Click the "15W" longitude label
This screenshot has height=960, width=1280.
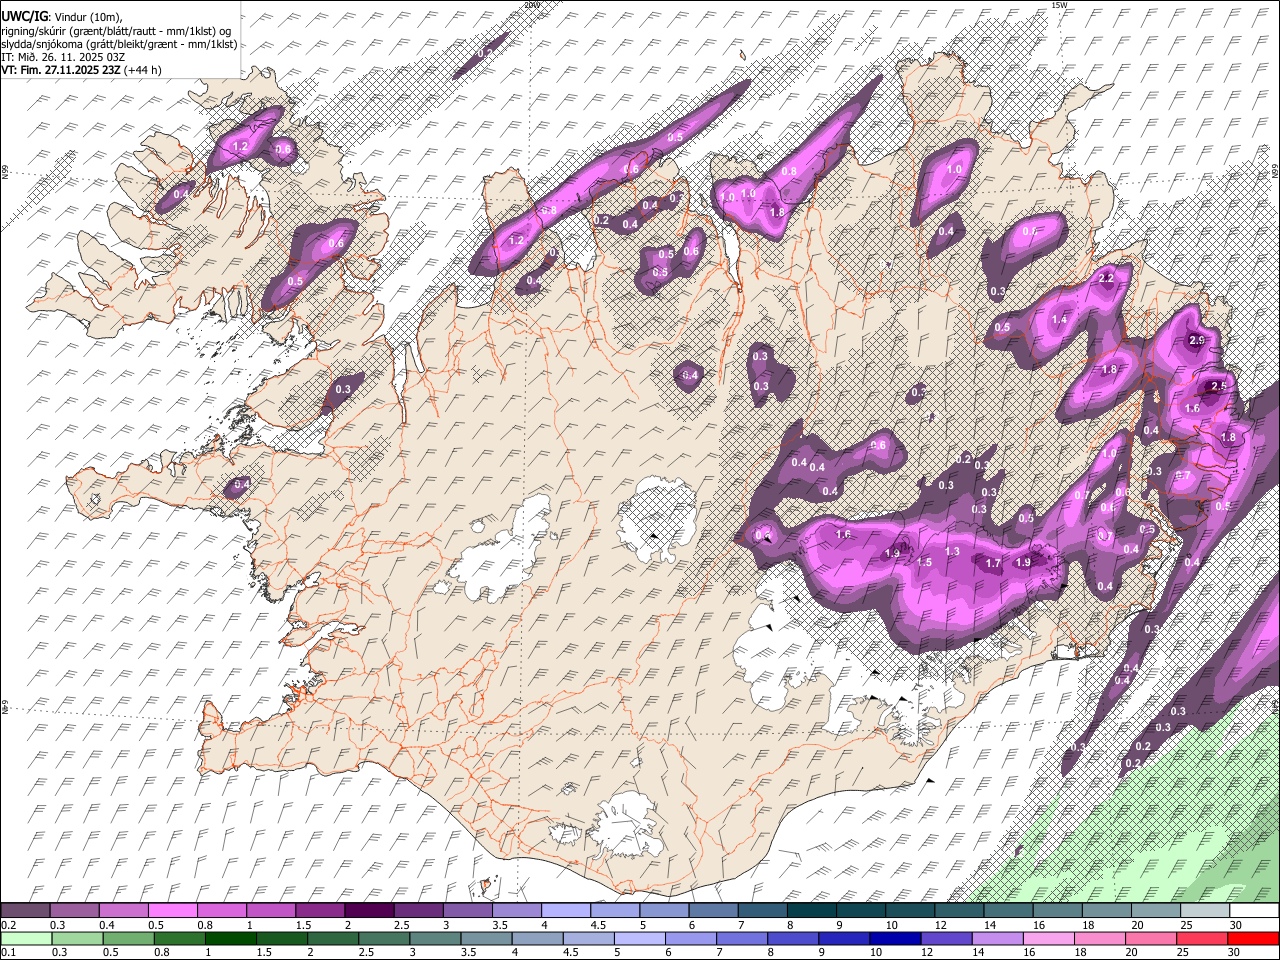1059,5
